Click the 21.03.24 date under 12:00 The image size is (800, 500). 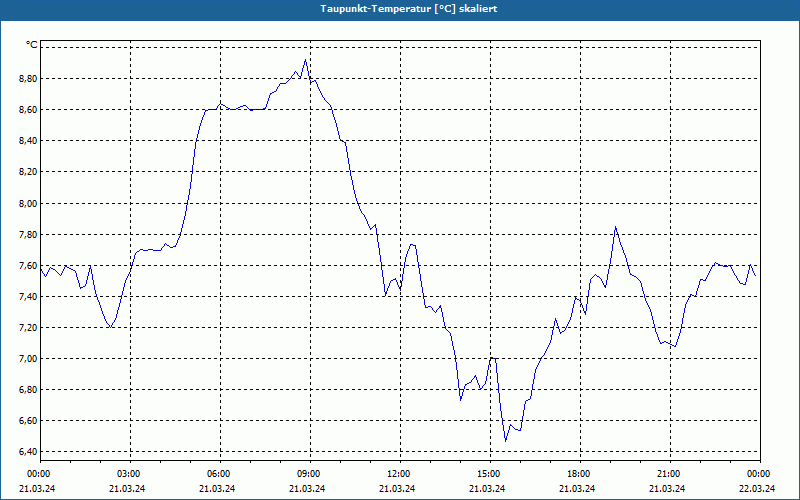(x=397, y=488)
